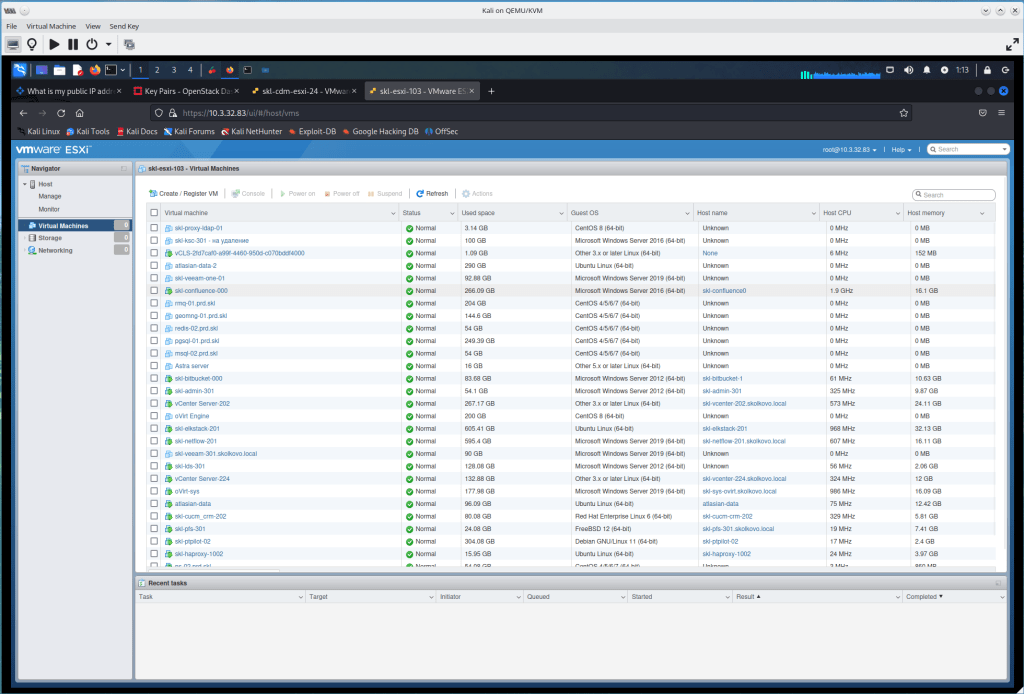Click the bookmark star in address bar
Image resolution: width=1024 pixels, height=694 pixels.
[903, 113]
